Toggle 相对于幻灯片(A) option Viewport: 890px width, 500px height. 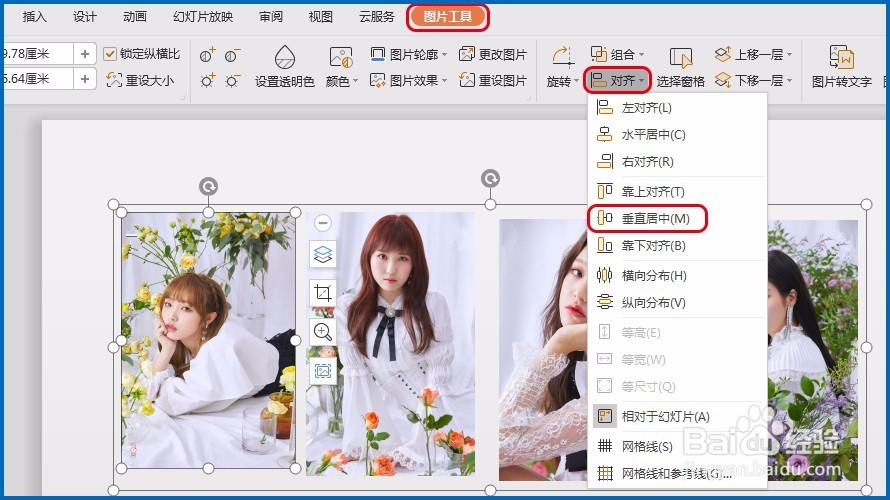tap(678, 417)
